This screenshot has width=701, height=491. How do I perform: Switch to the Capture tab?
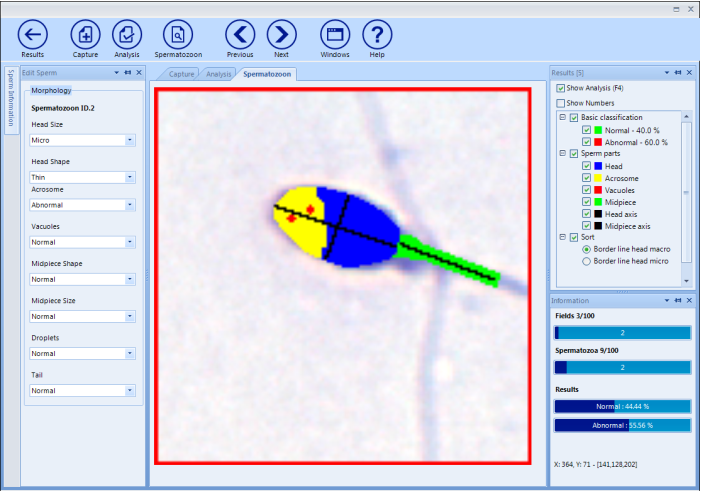[x=181, y=74]
